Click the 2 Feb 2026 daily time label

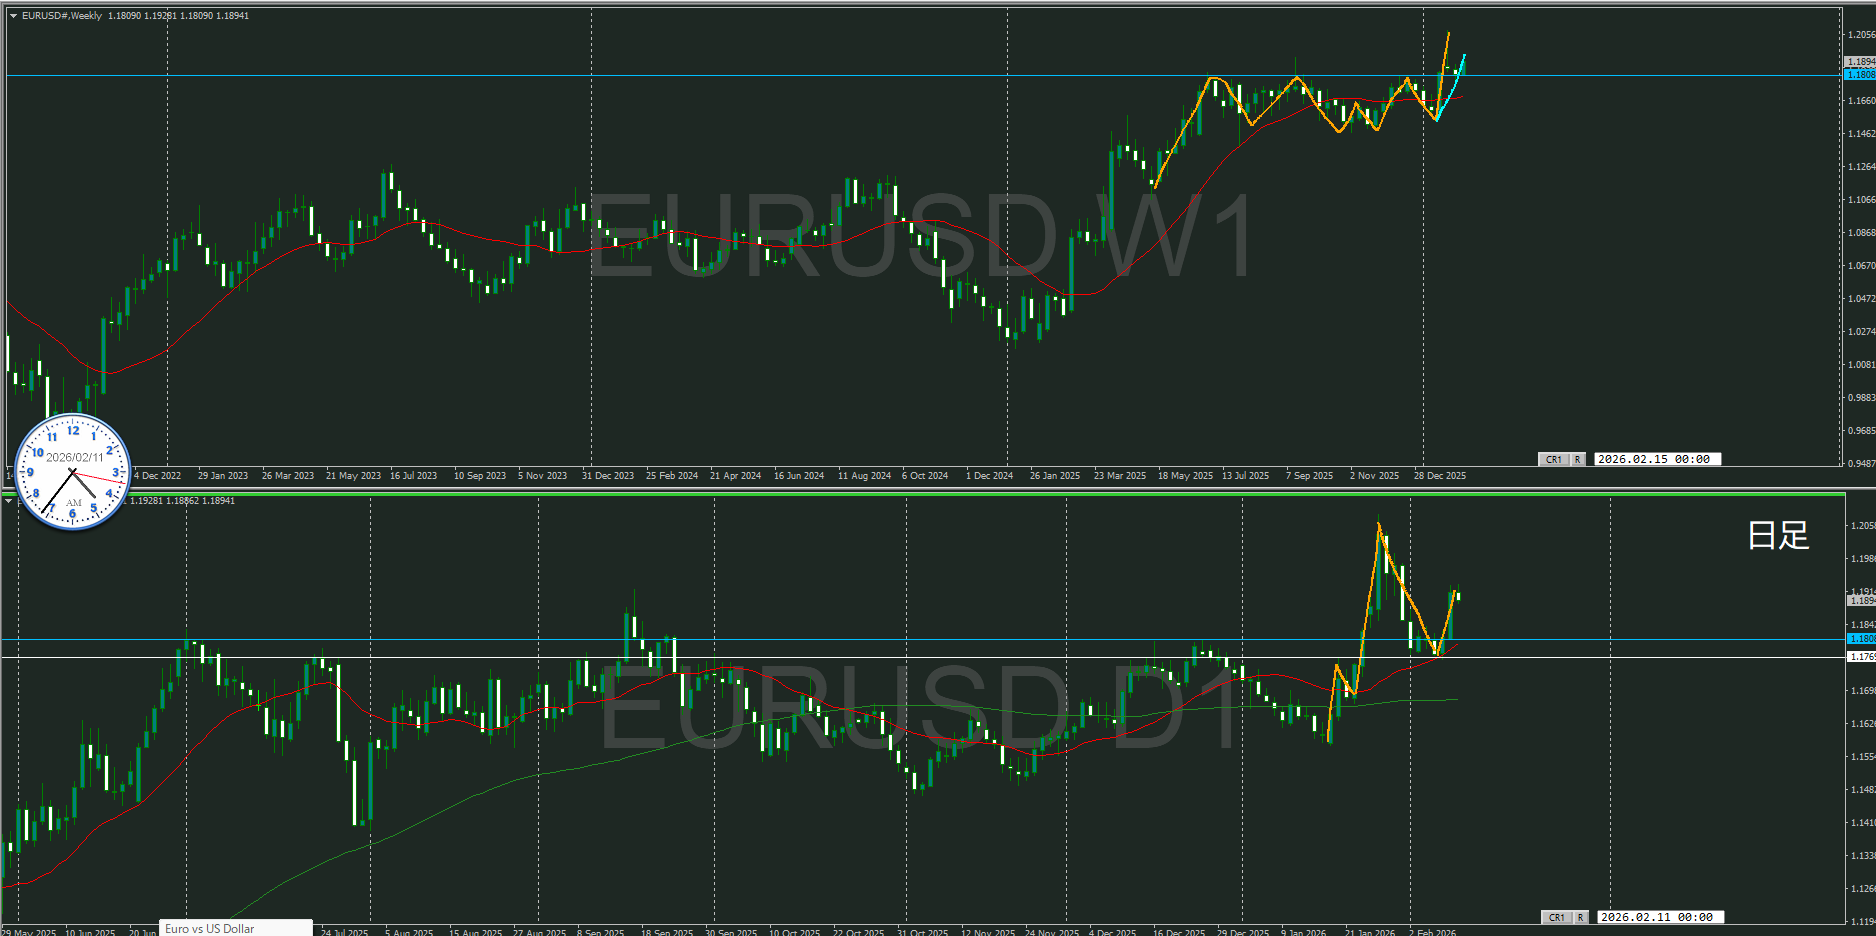1432,932
